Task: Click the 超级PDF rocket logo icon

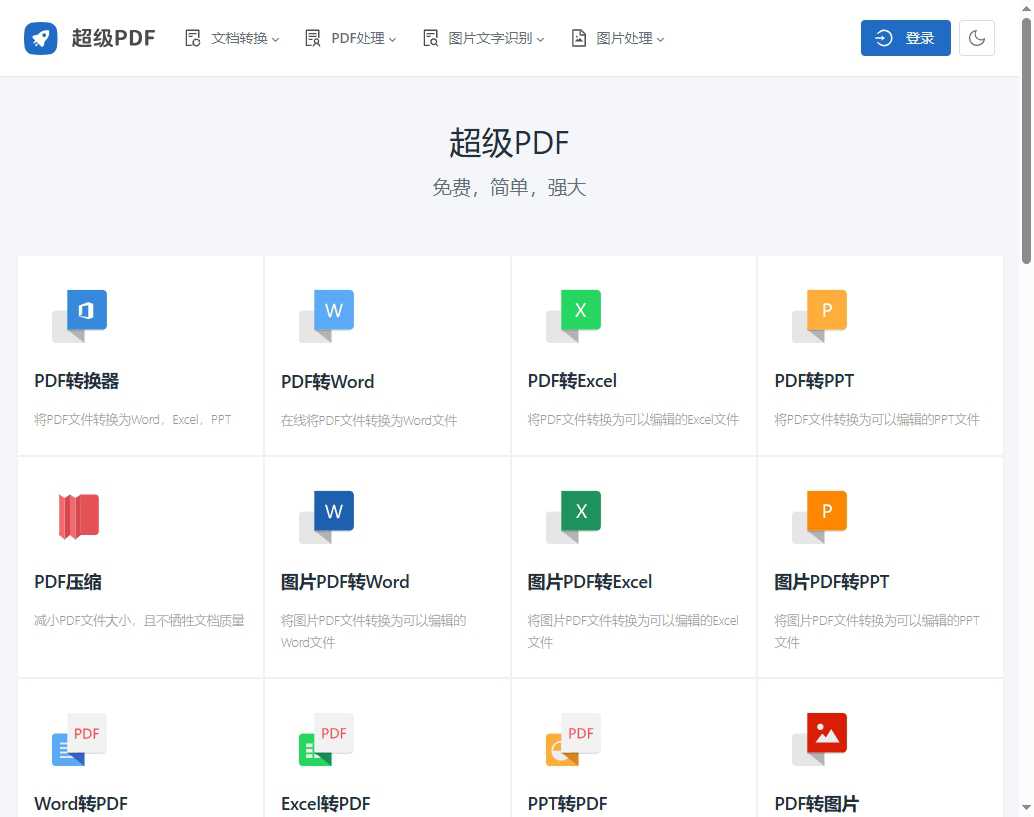Action: coord(41,38)
